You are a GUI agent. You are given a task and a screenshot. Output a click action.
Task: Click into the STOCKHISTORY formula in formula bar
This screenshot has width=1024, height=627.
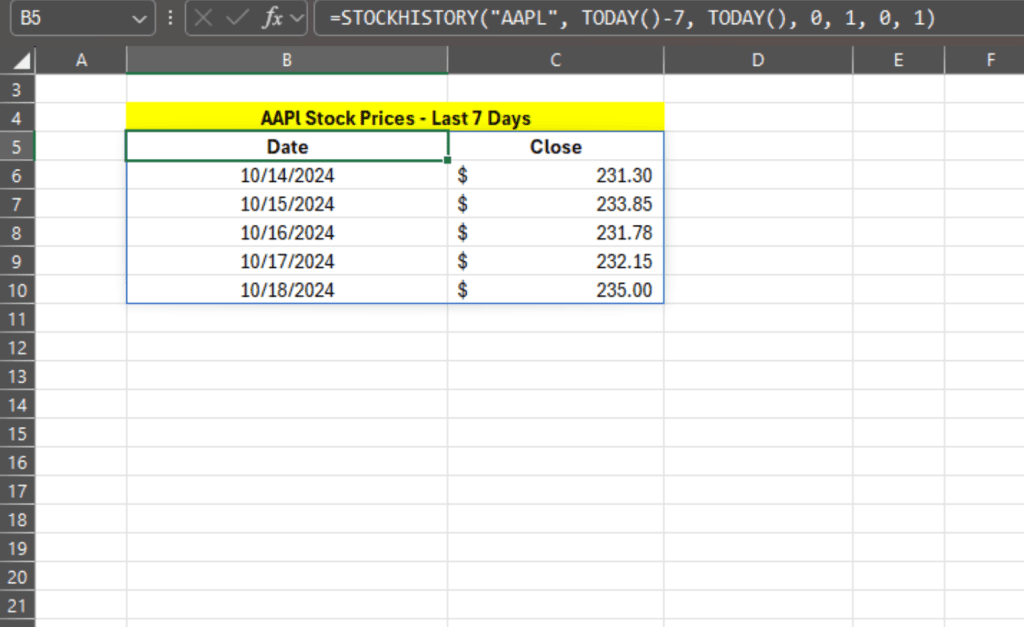[640, 19]
